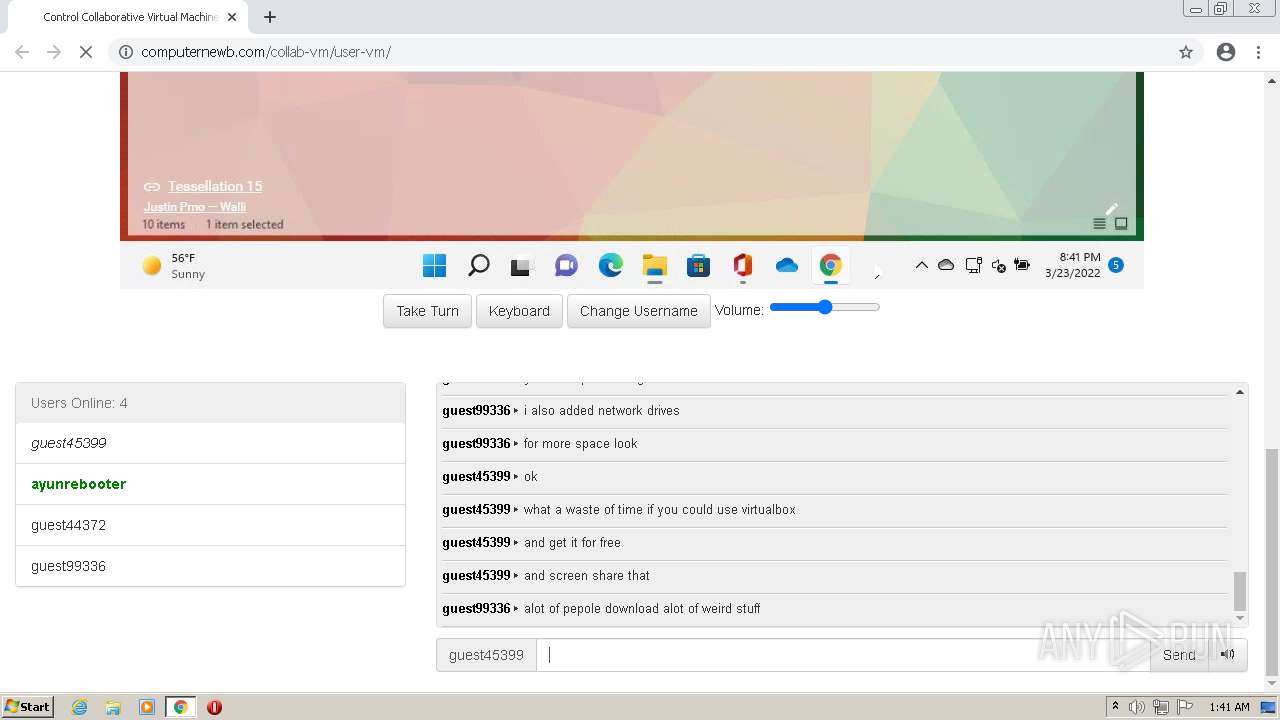Click the chat scrollbar thumb
This screenshot has width=1280, height=720.
1240,590
